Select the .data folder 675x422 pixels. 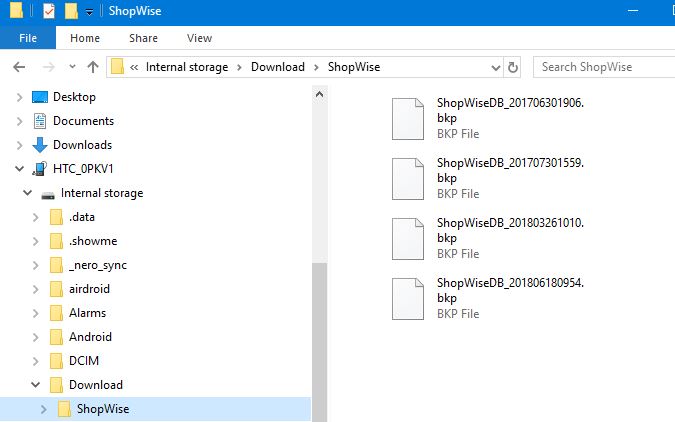[x=82, y=217]
